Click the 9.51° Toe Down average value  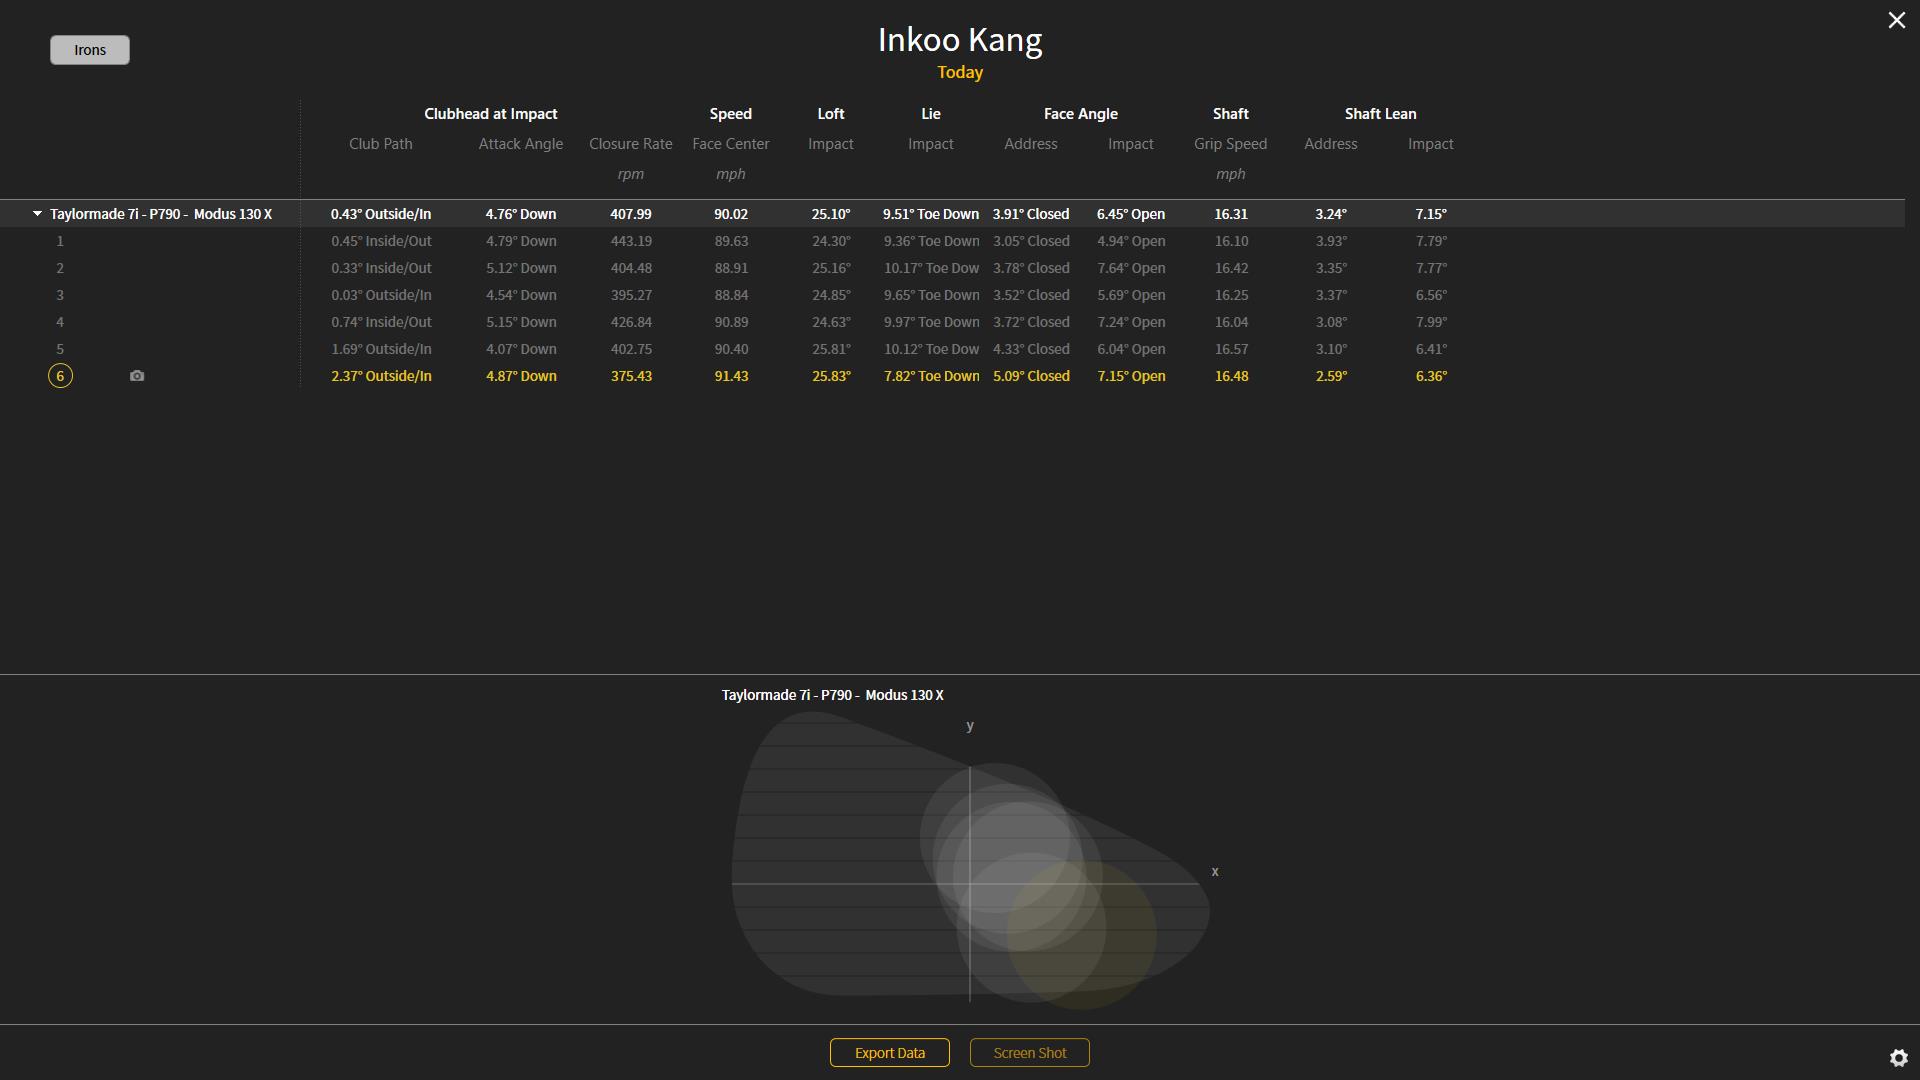tap(931, 214)
